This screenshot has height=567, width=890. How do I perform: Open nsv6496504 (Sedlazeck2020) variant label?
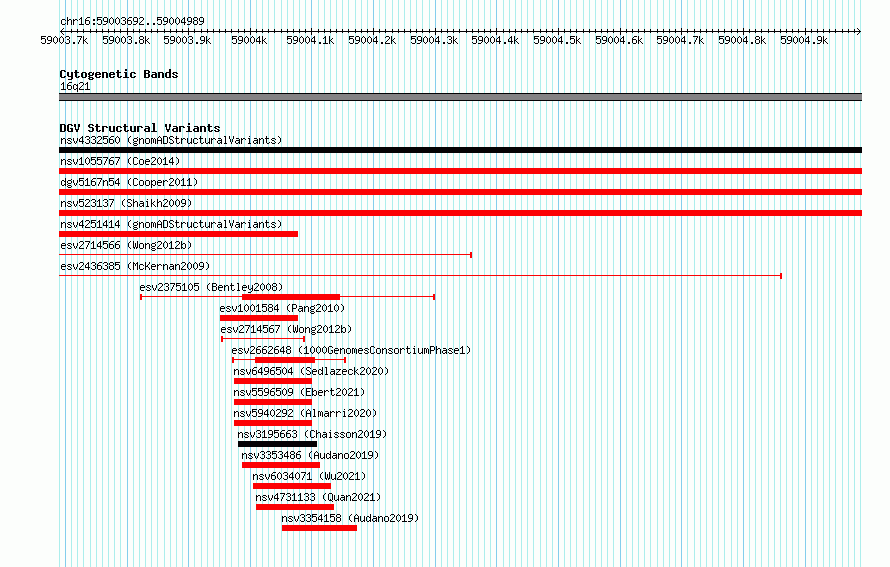click(x=311, y=371)
